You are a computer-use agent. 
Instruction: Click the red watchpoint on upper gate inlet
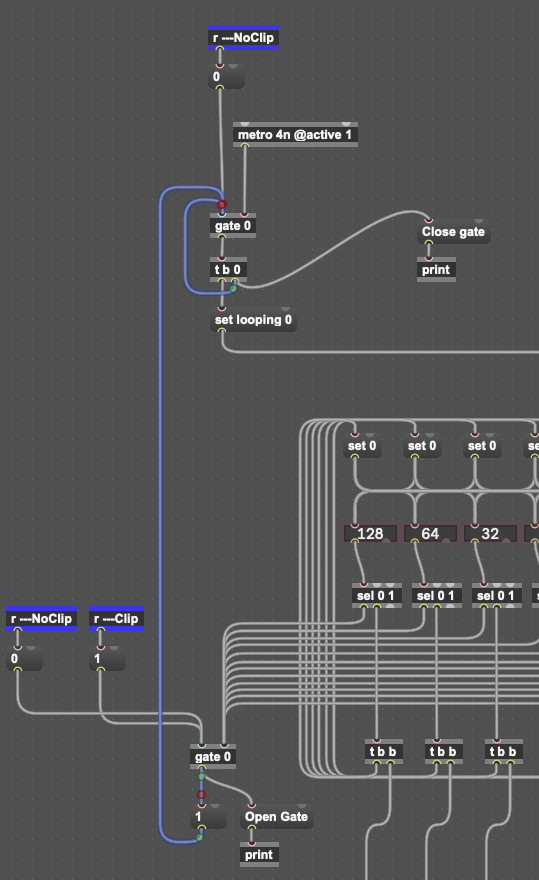[x=222, y=204]
